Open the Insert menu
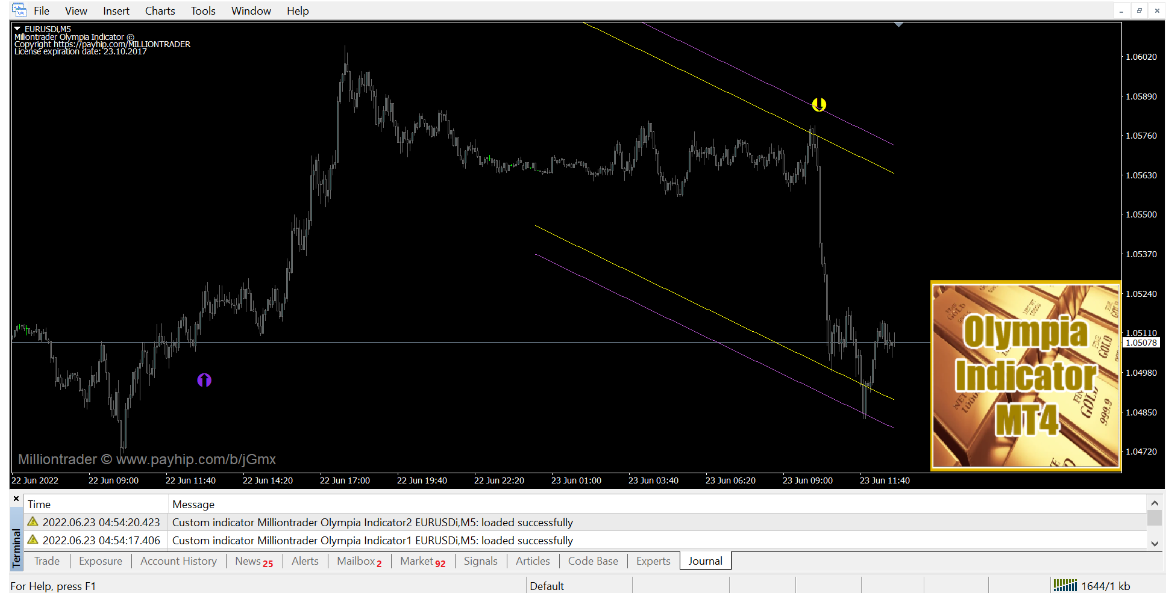Viewport: 1176px width, 593px height. tap(116, 10)
